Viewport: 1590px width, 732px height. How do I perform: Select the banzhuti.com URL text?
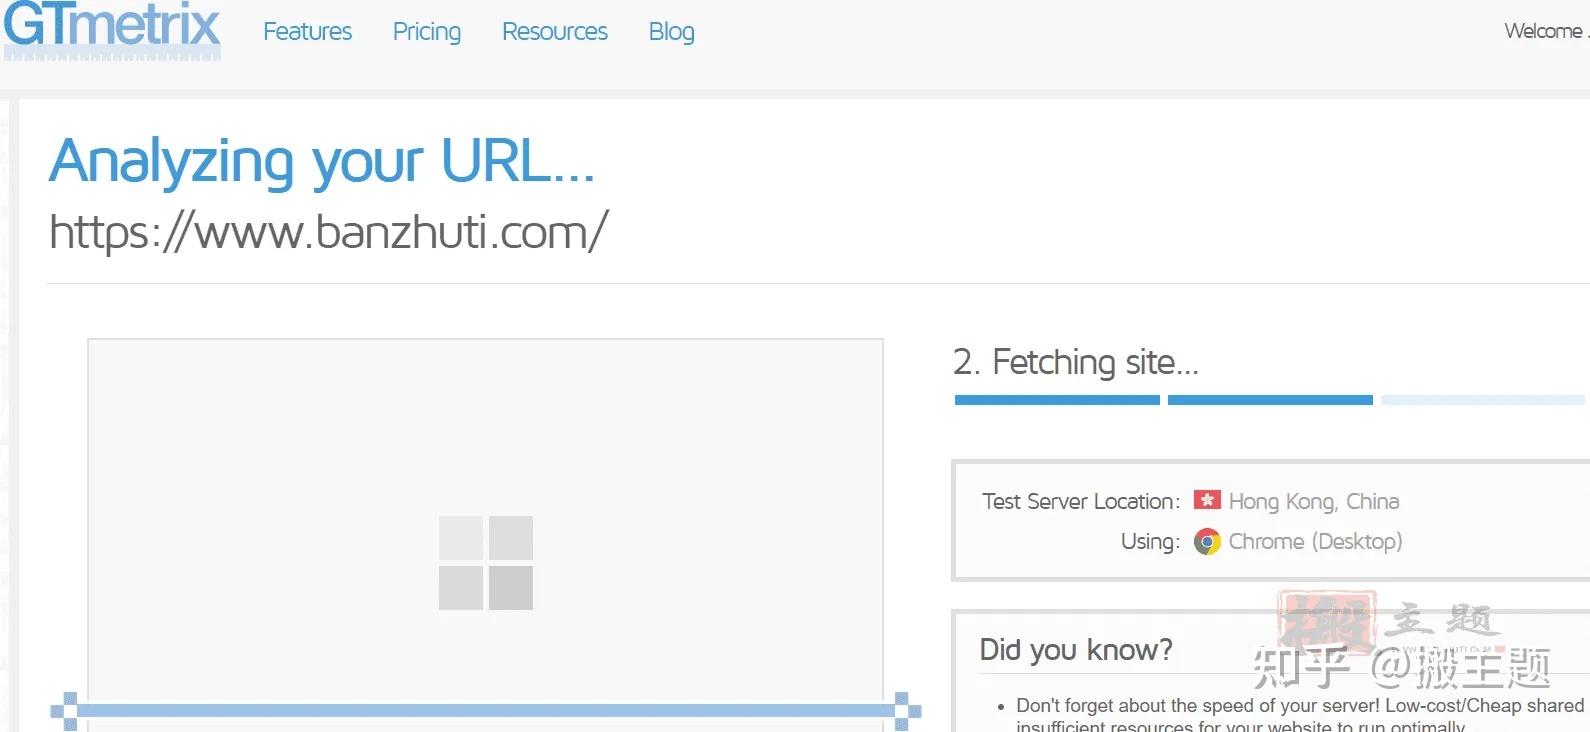pos(328,233)
